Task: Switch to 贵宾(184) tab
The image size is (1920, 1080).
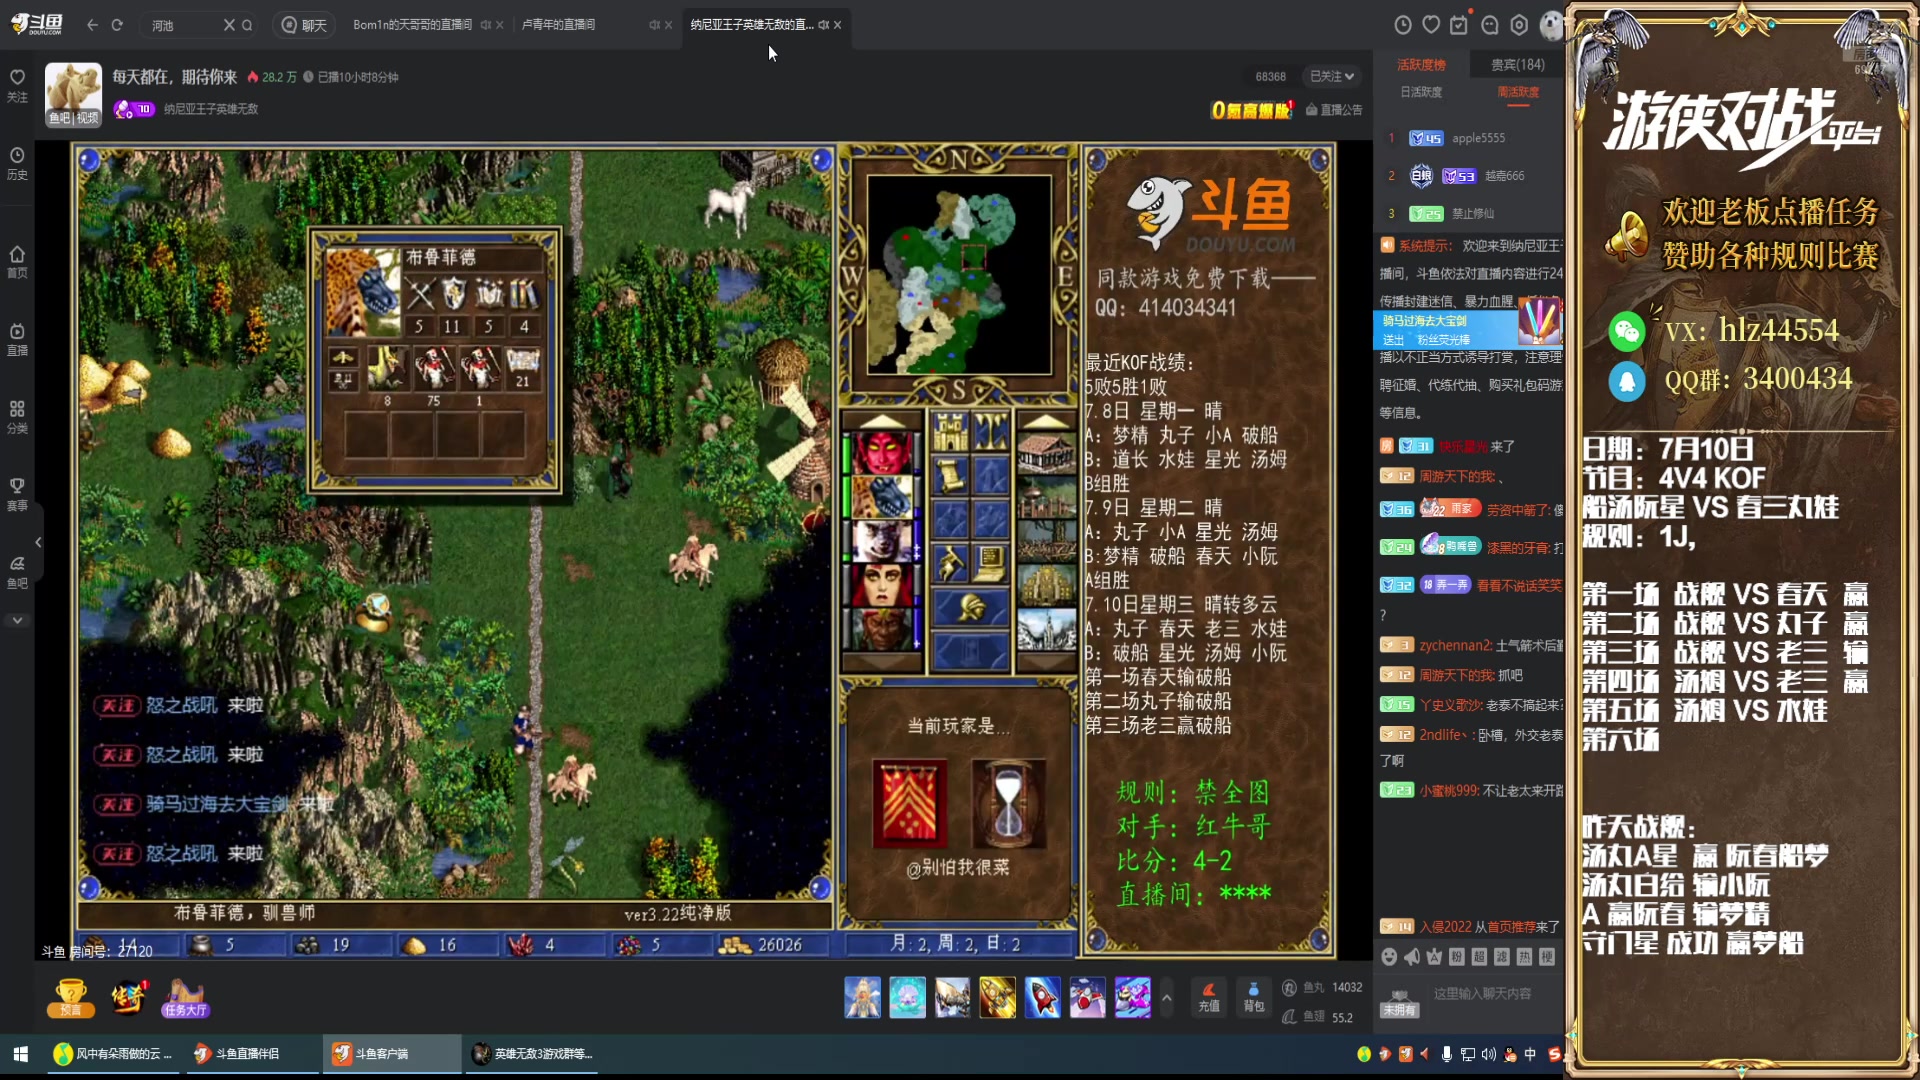Action: [1517, 65]
